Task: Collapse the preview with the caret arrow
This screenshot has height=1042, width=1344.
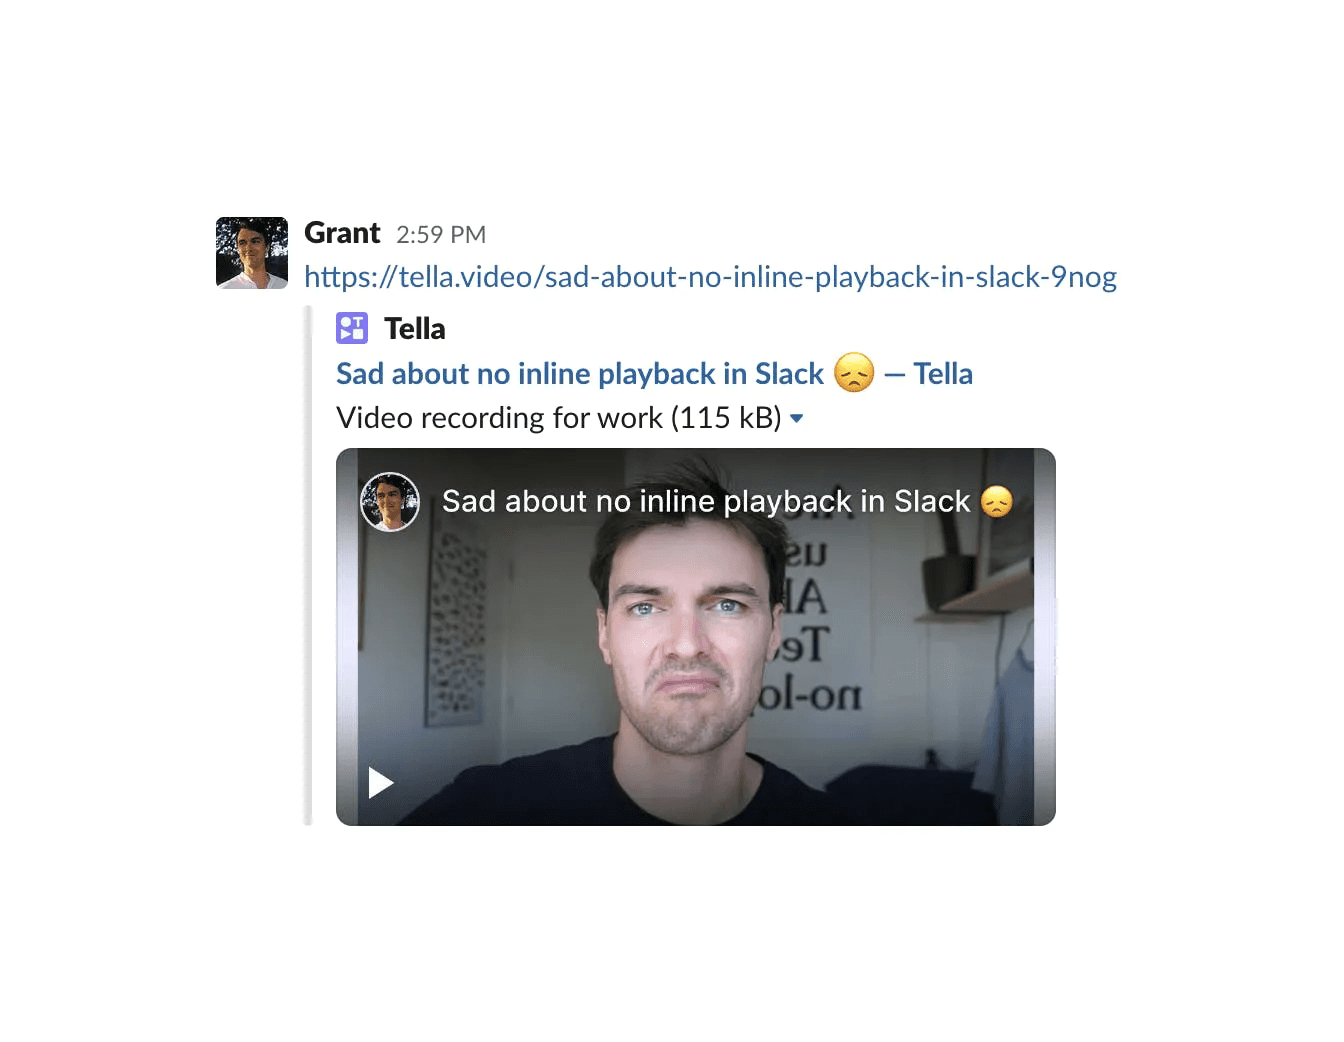Action: click(x=797, y=418)
